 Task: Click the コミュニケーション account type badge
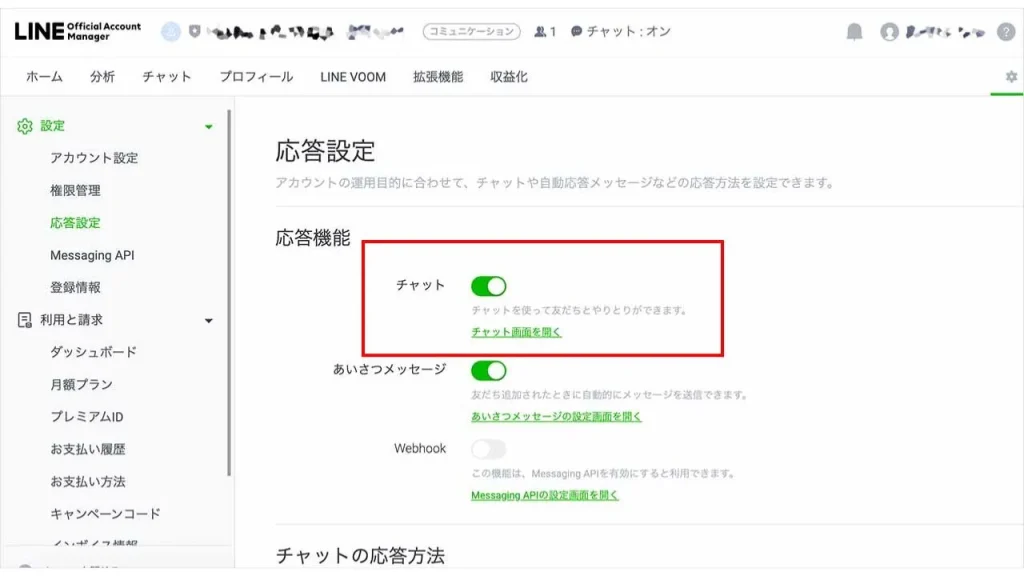click(471, 32)
